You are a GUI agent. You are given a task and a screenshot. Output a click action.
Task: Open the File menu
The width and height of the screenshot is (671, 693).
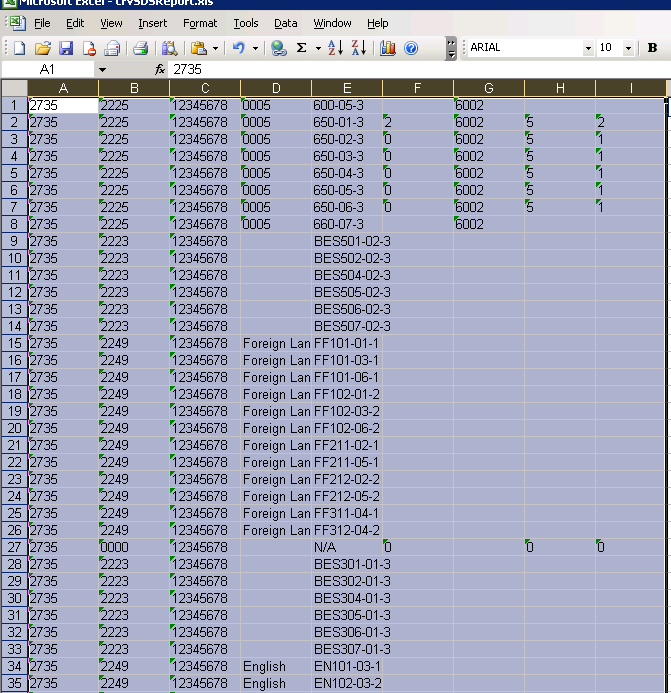click(42, 23)
